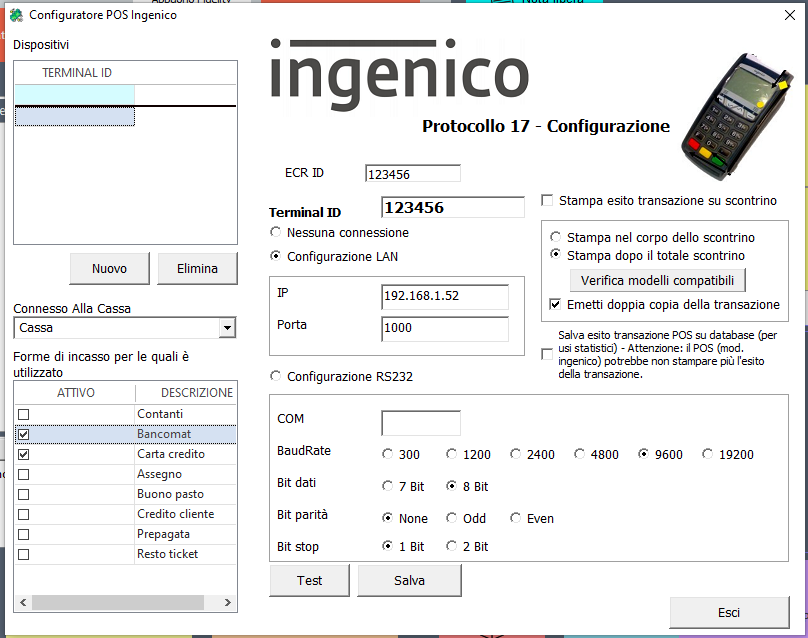Click the Configuratore POS Ingenico title bar icon

(x=16, y=15)
